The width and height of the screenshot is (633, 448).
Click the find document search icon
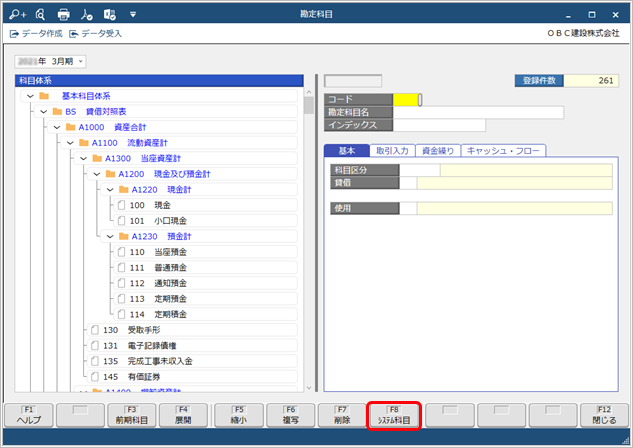[x=40, y=15]
